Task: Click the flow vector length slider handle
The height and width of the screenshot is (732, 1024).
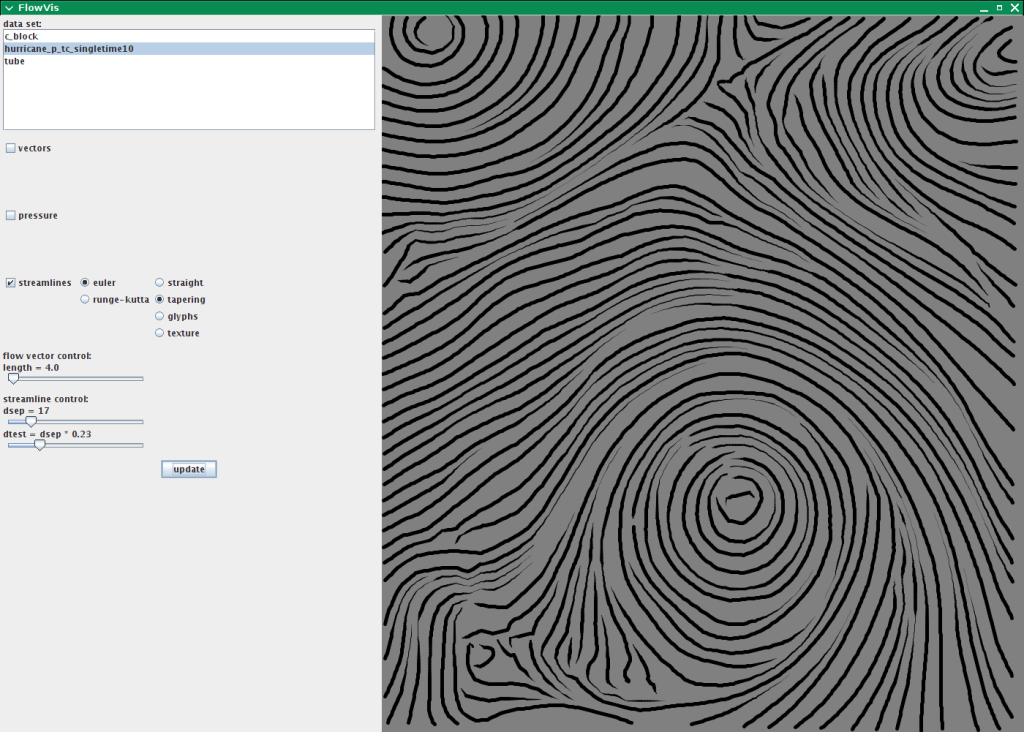Action: coord(13,379)
